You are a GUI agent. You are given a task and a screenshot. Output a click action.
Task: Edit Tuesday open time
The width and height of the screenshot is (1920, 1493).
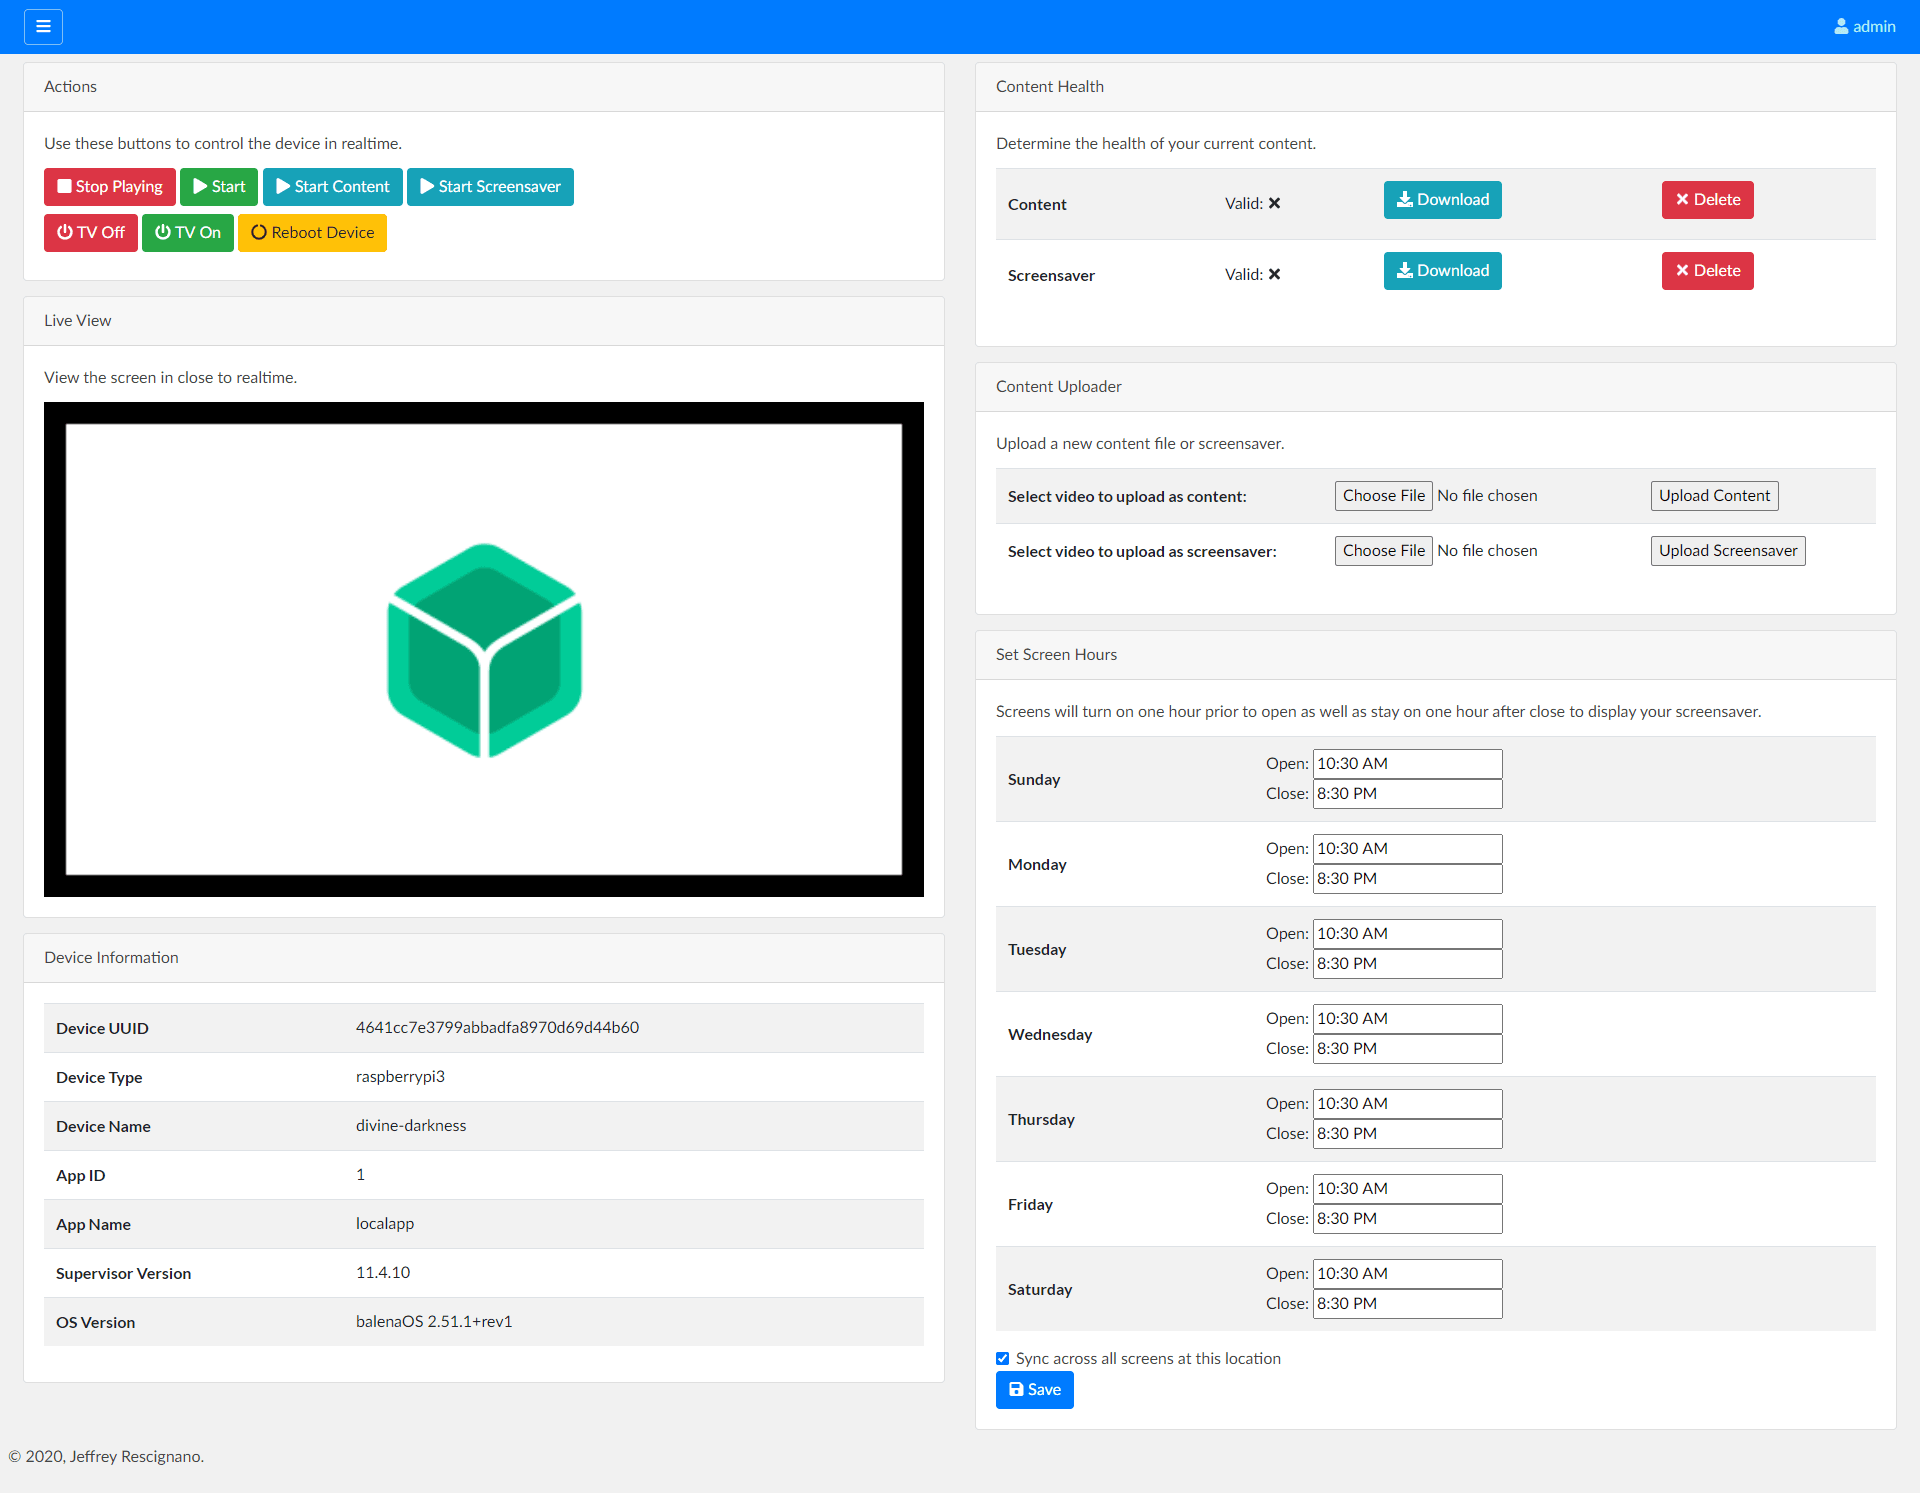(1408, 934)
